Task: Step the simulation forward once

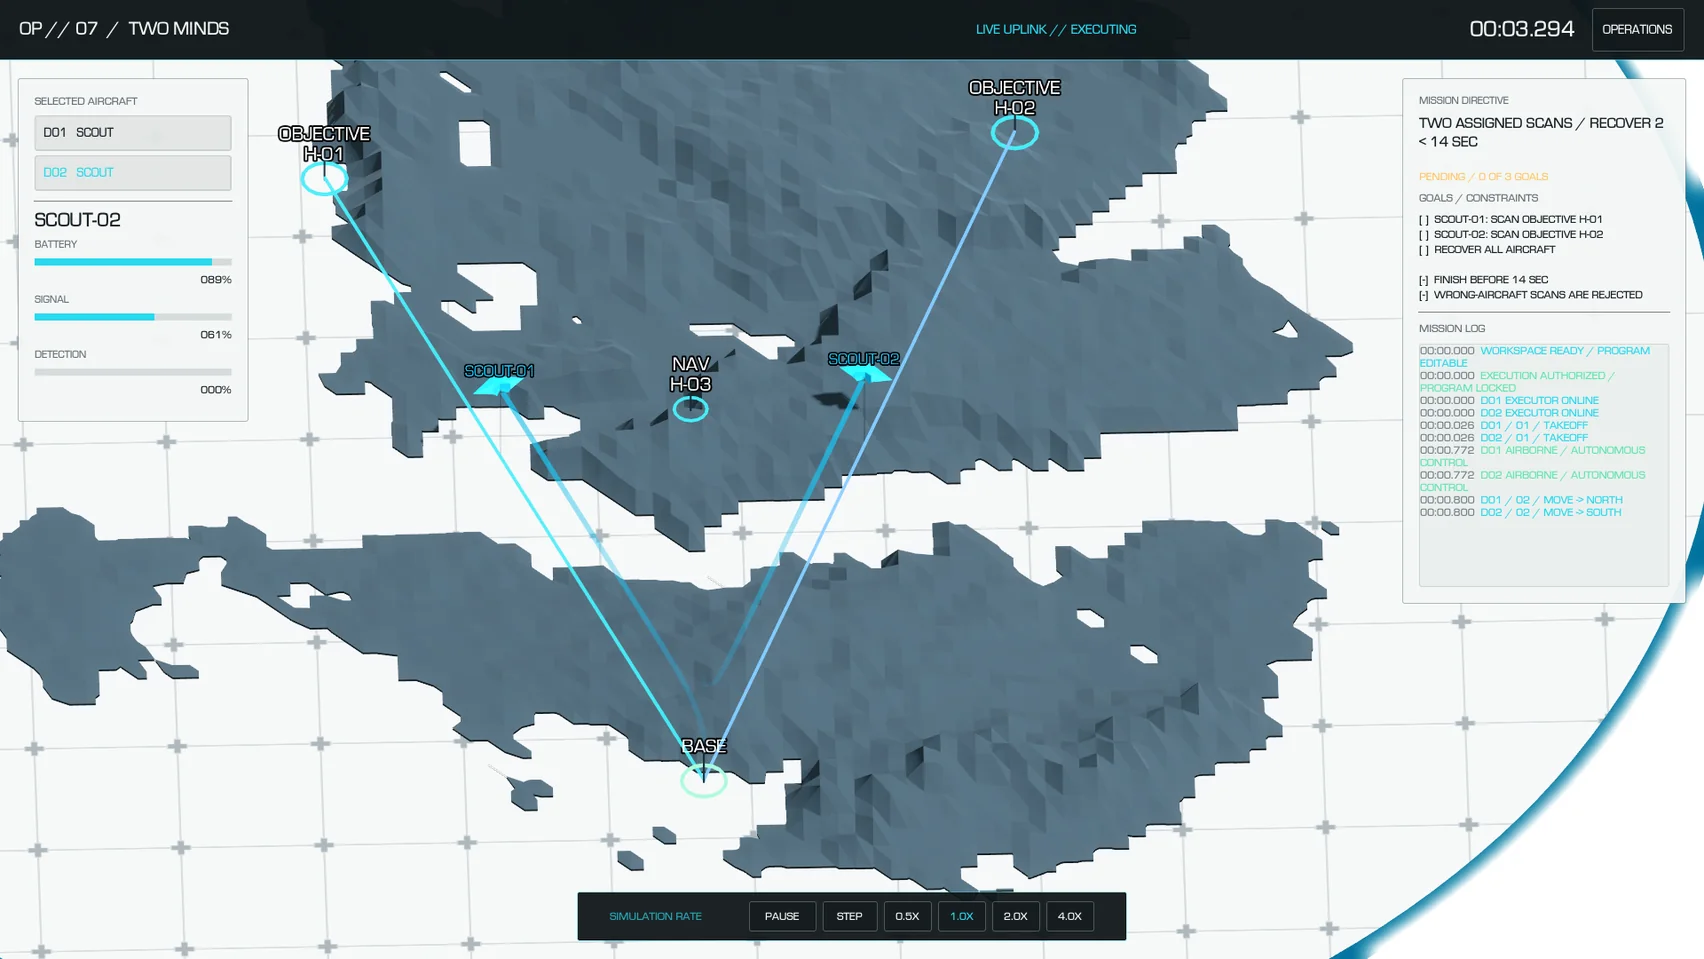Action: point(849,916)
